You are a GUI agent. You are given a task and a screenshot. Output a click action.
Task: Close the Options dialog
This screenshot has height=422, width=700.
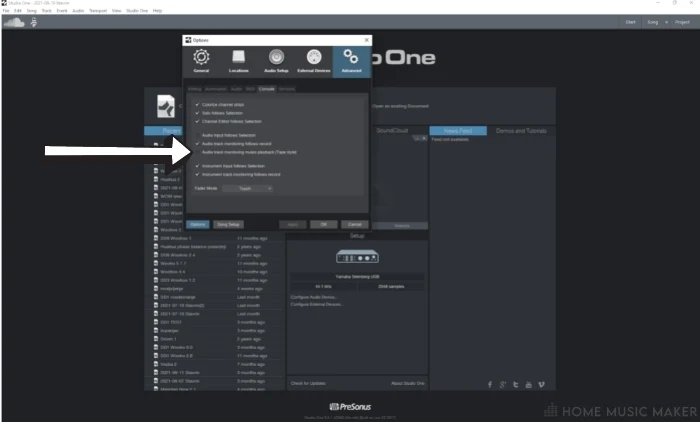(x=367, y=40)
